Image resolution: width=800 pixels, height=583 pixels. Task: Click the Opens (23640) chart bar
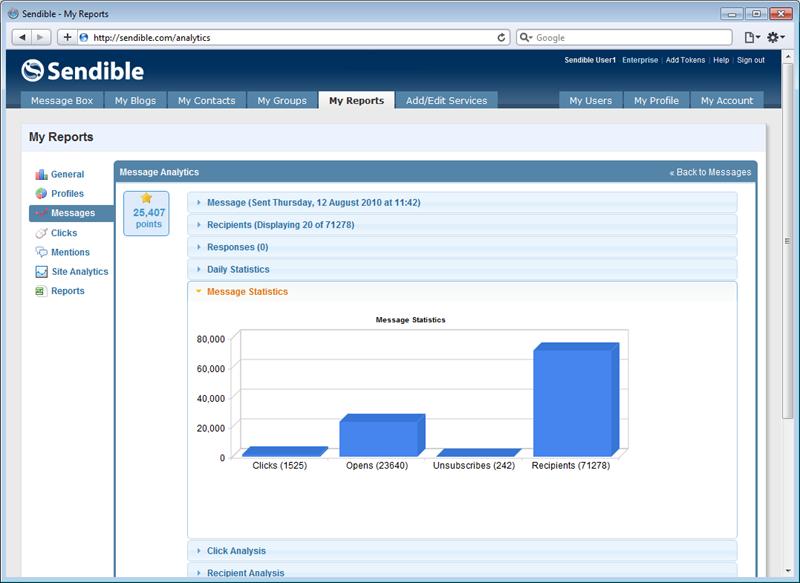tap(382, 435)
